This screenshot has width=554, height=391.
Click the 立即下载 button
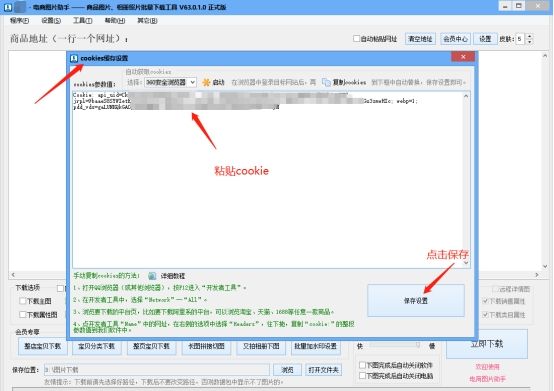[487, 344]
